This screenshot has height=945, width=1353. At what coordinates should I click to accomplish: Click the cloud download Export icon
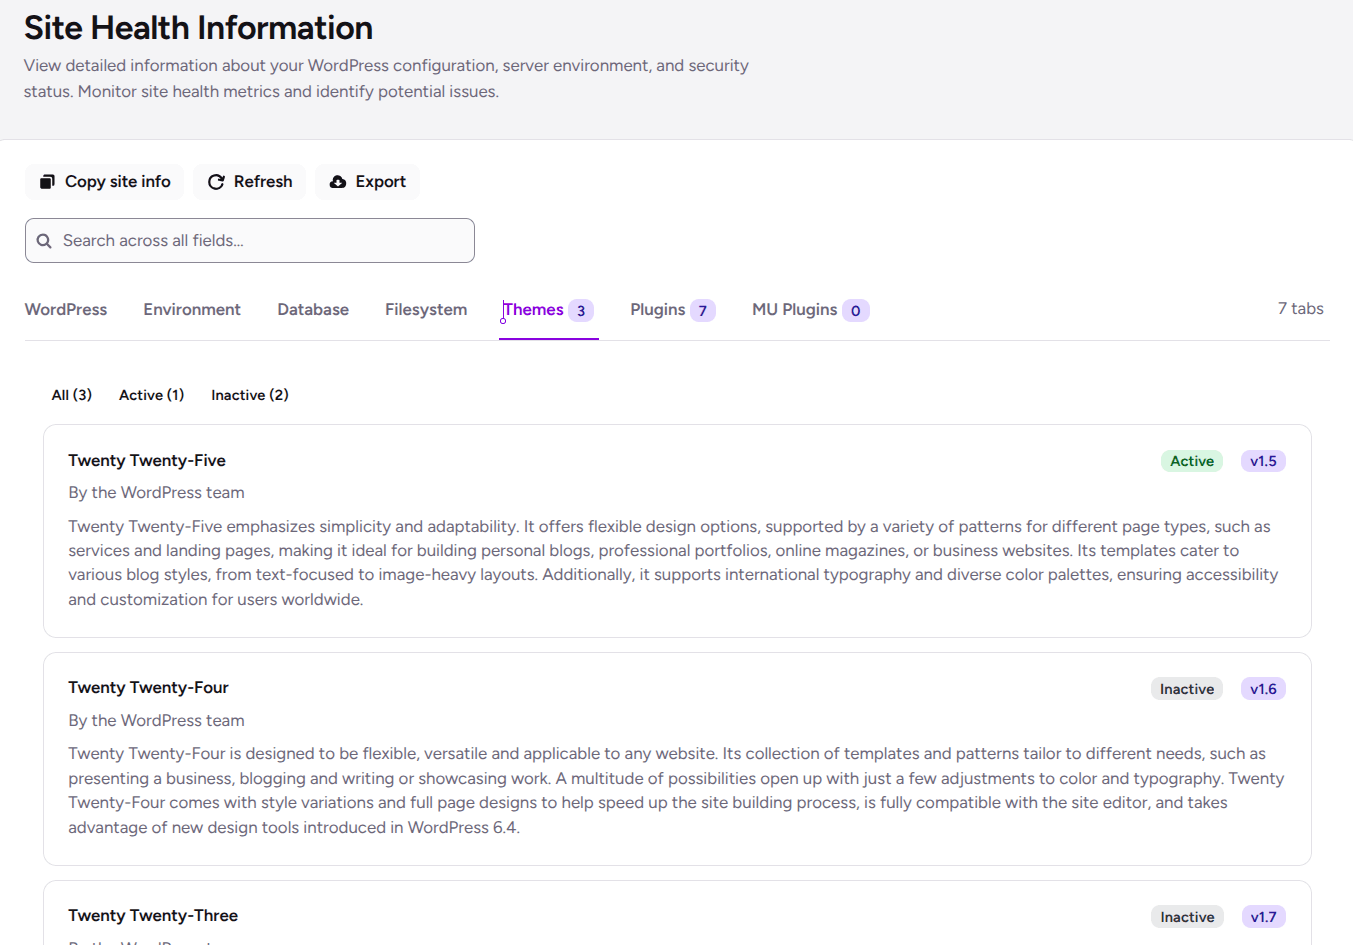tap(338, 182)
